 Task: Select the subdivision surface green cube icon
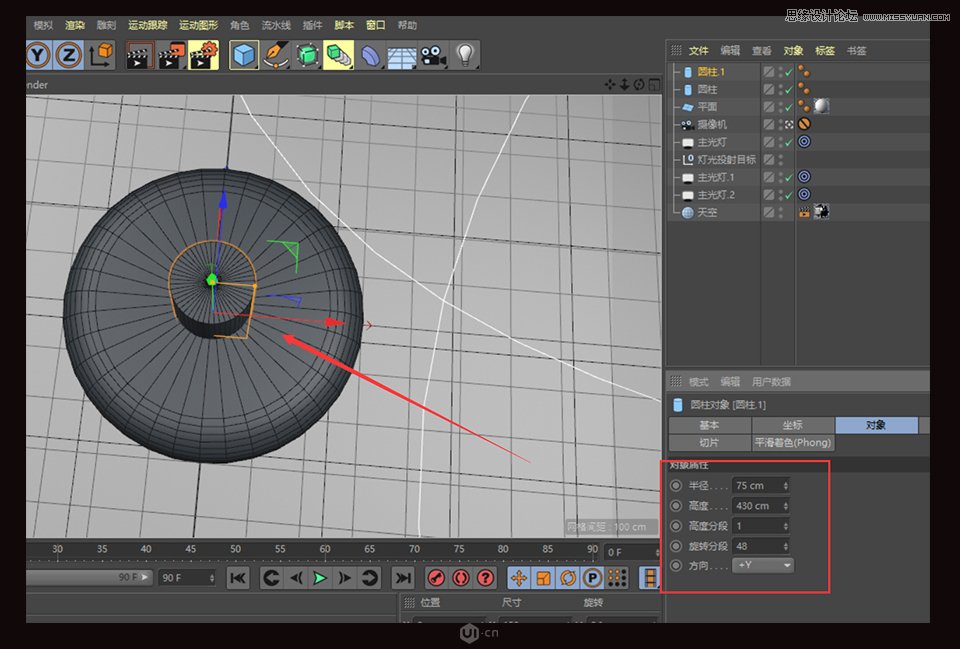307,55
